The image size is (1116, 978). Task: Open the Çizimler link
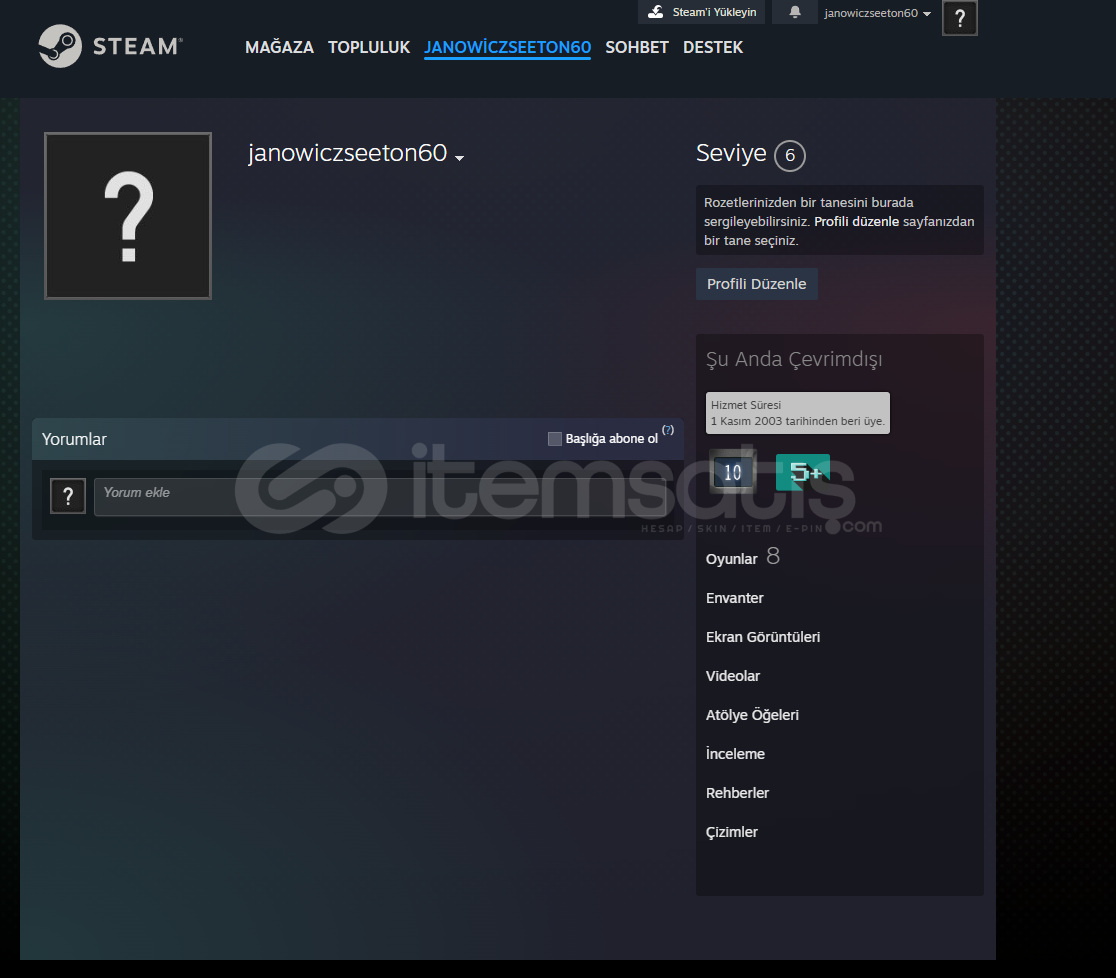[x=732, y=832]
